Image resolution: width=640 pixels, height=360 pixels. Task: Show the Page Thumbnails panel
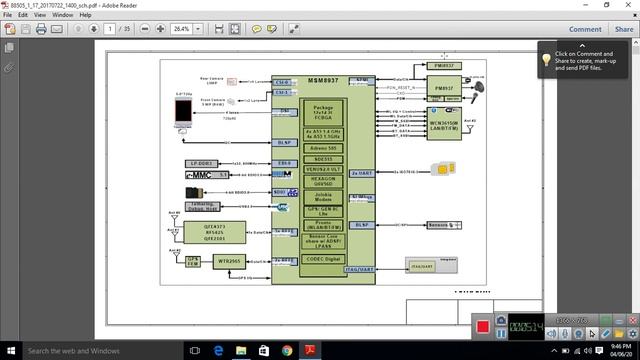coord(9,48)
